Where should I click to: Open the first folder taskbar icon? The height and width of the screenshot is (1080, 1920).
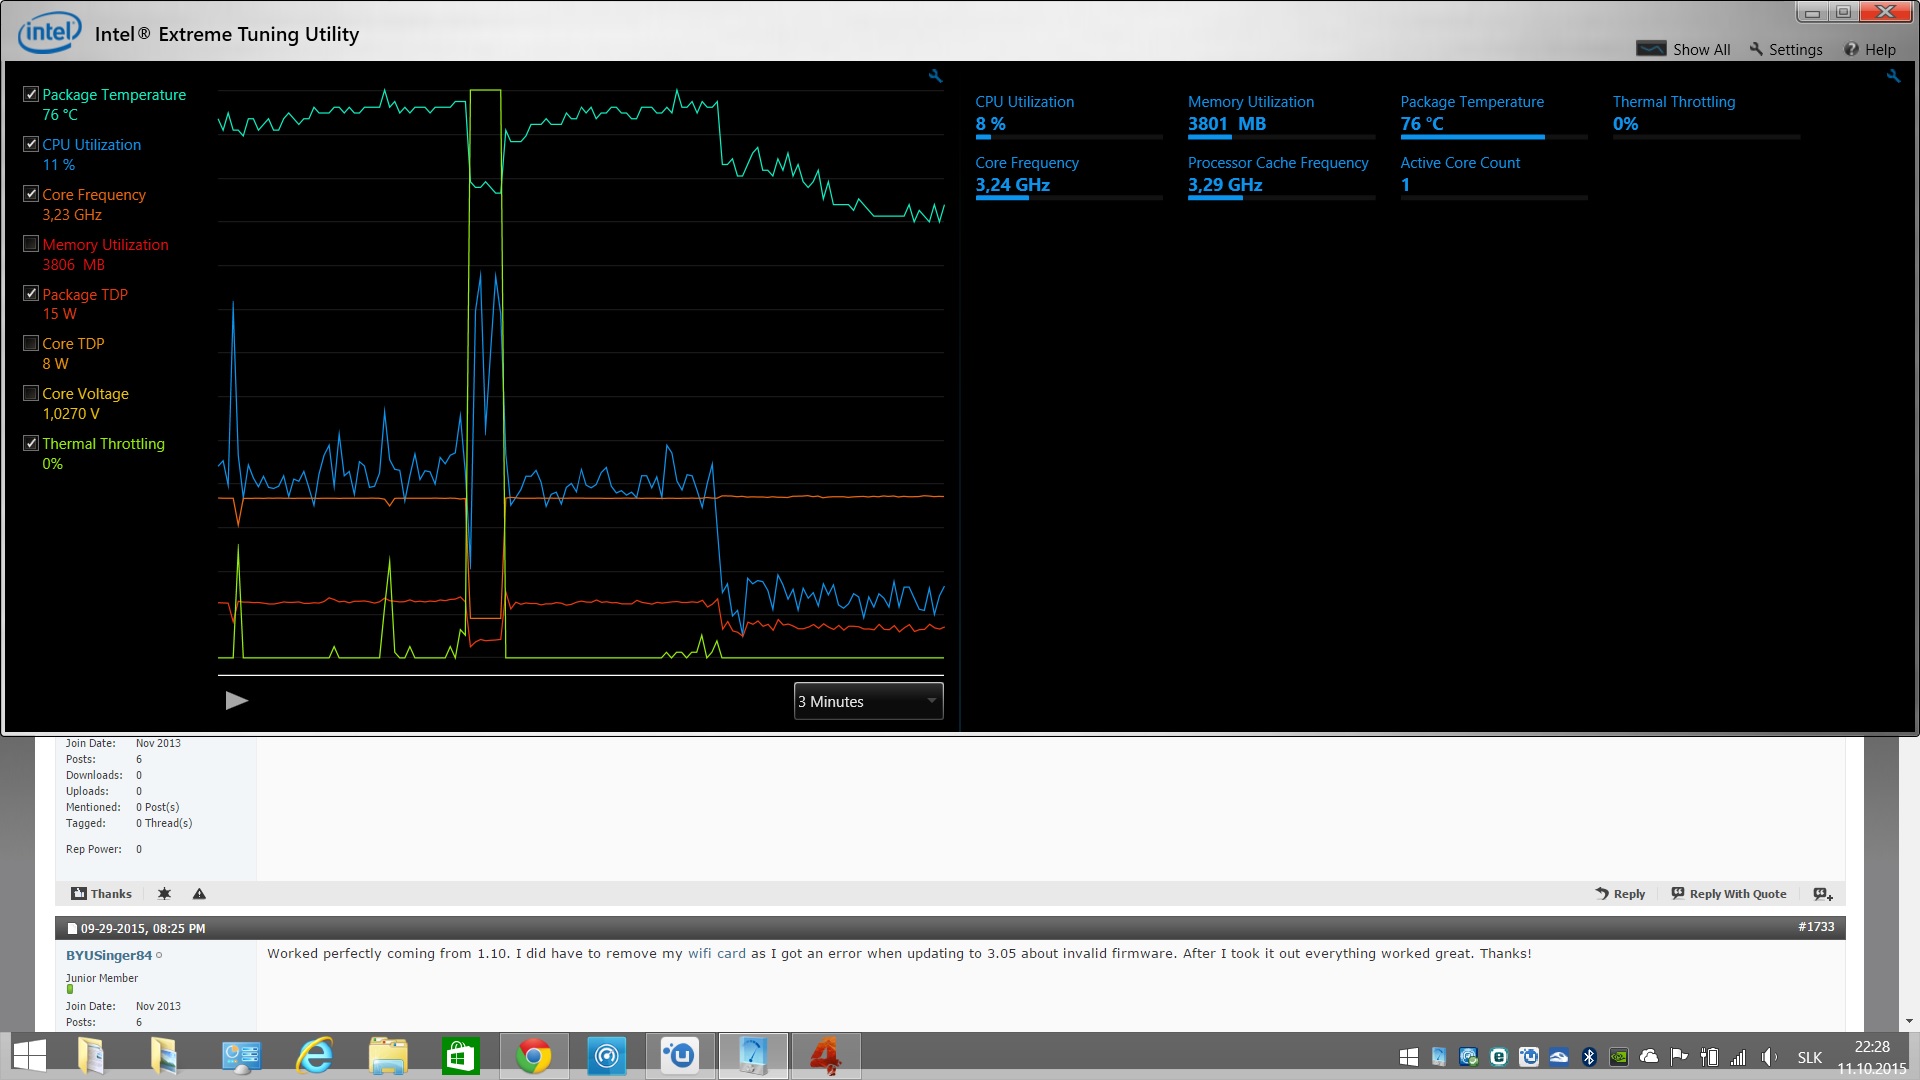point(91,1056)
